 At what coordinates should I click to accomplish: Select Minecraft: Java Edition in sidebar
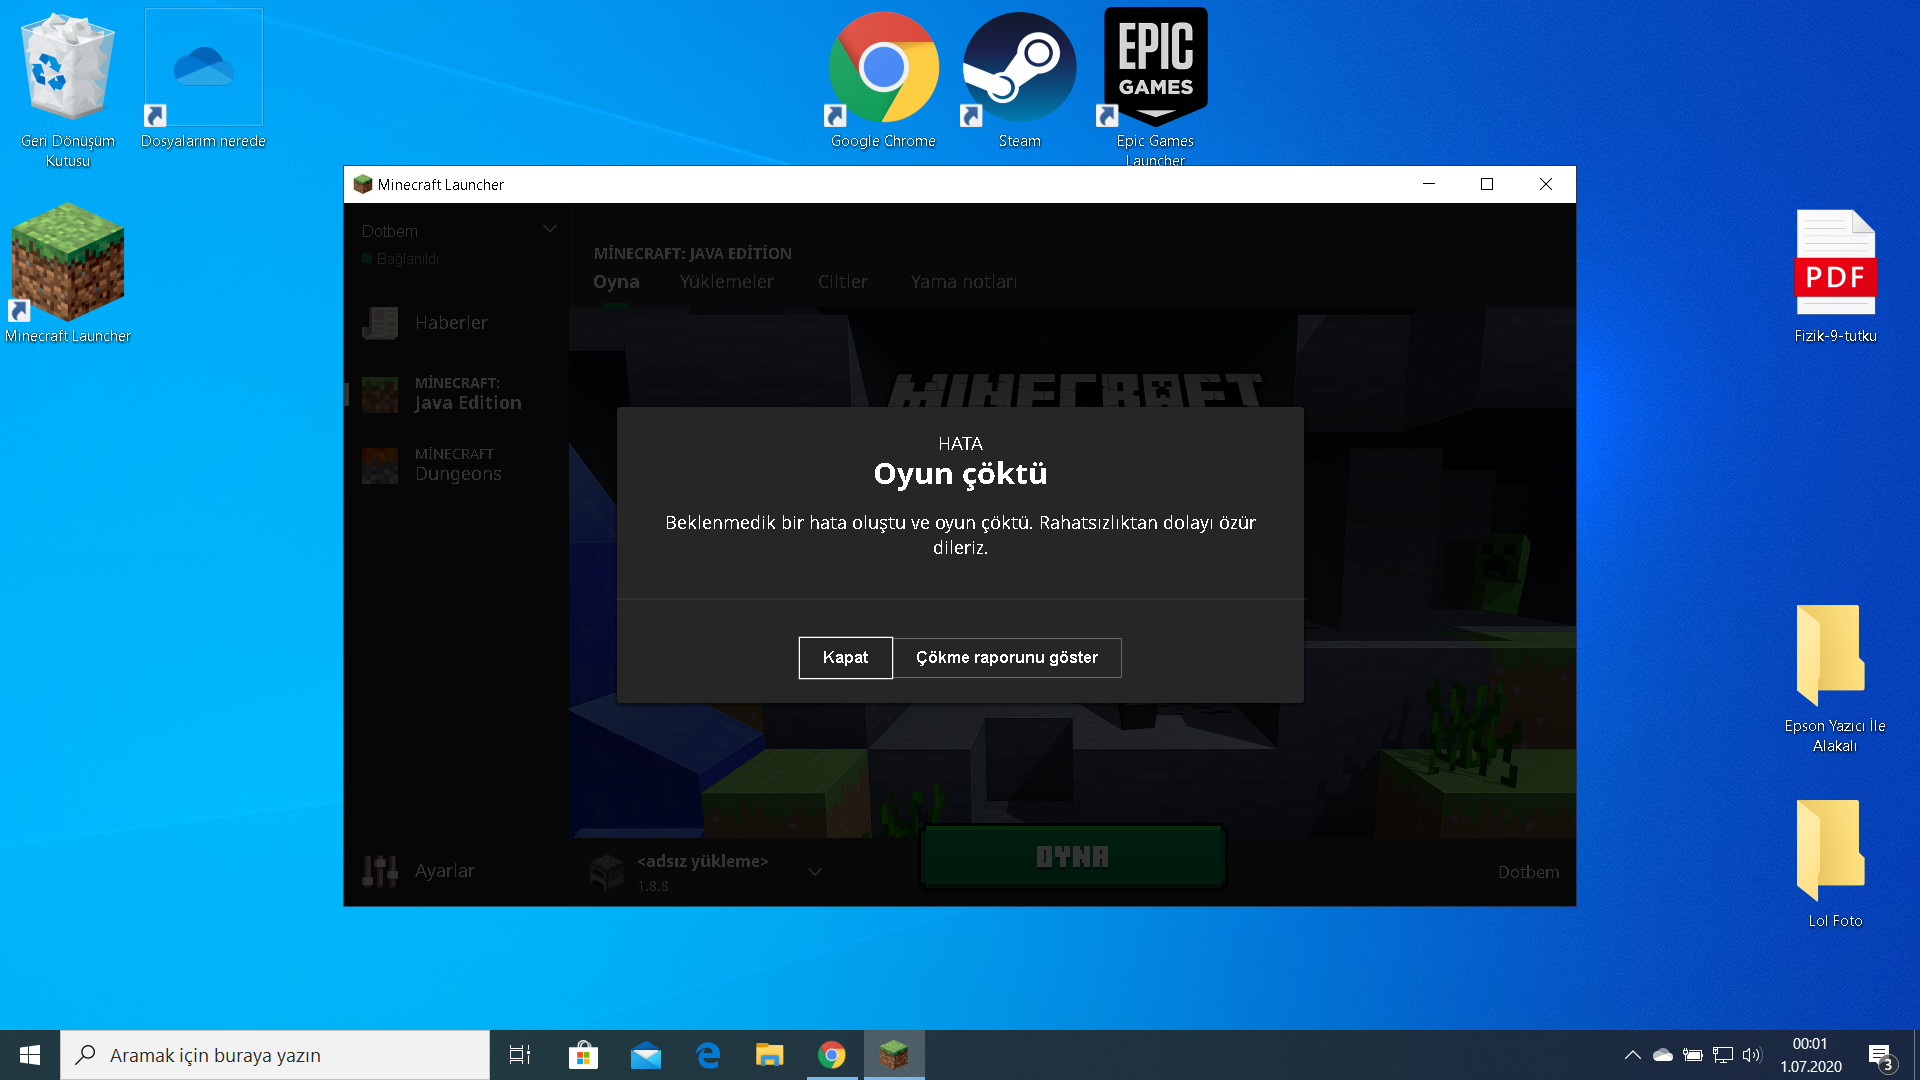pyautogui.click(x=457, y=394)
